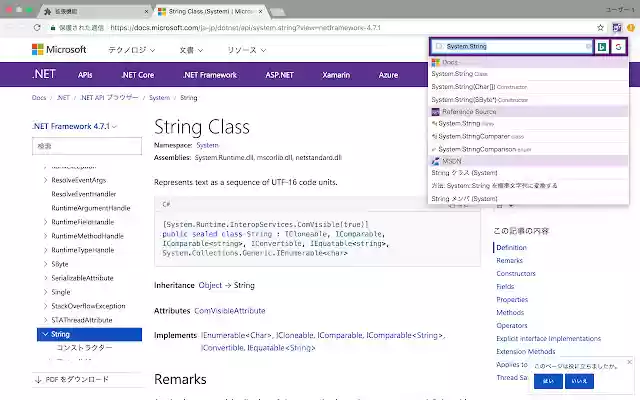Click the Docs breadcrumb link
This screenshot has height=400, width=640.
pos(39,98)
